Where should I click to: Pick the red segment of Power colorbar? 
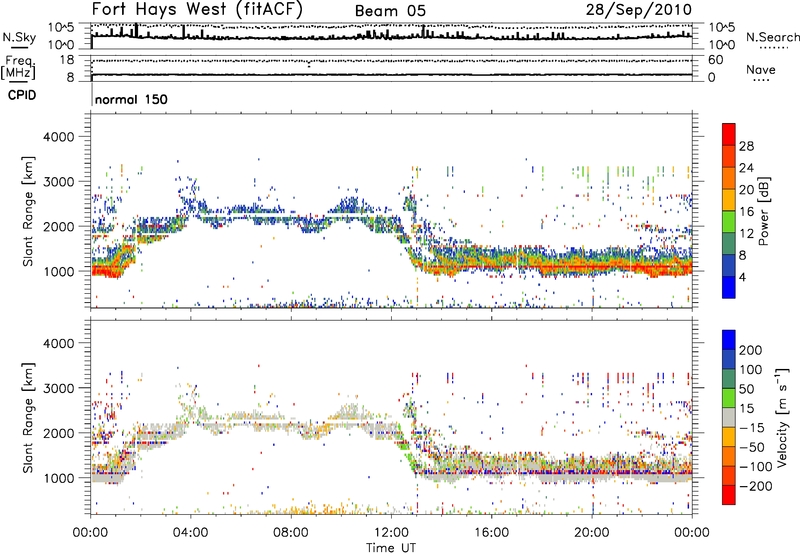coord(729,134)
